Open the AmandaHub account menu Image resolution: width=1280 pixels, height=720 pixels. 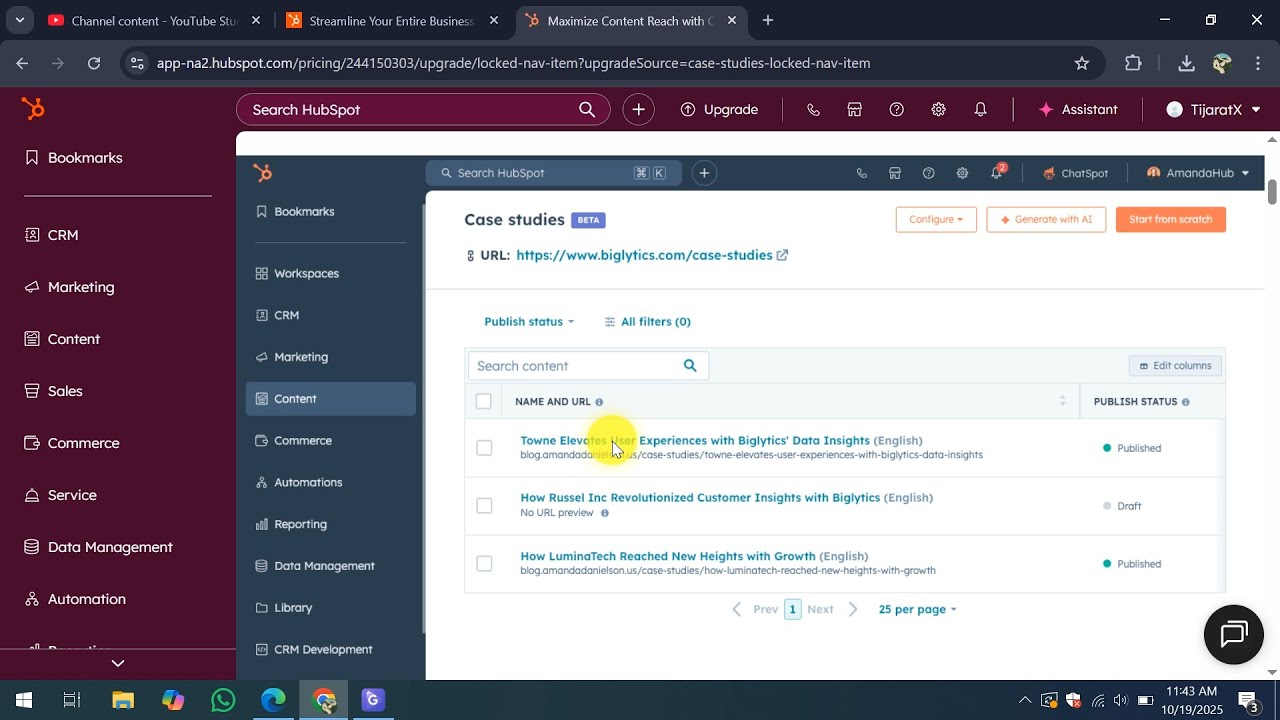[x=1198, y=173]
